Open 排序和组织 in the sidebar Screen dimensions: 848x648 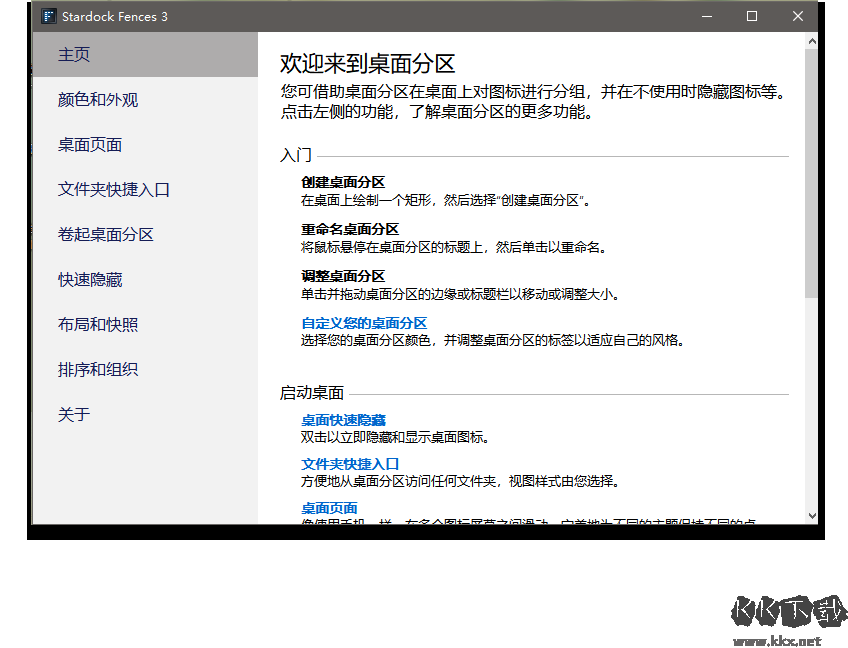pyautogui.click(x=98, y=370)
